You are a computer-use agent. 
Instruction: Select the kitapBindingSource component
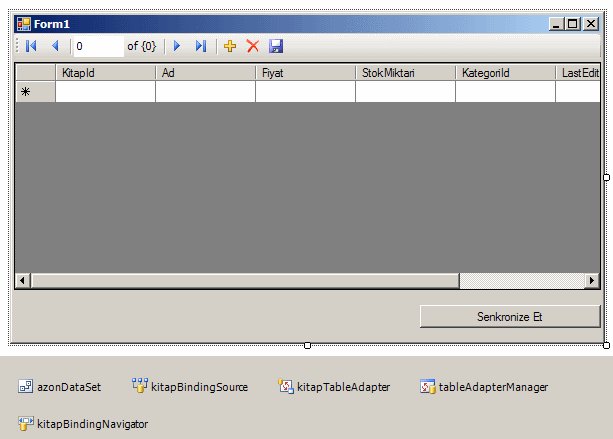point(190,387)
